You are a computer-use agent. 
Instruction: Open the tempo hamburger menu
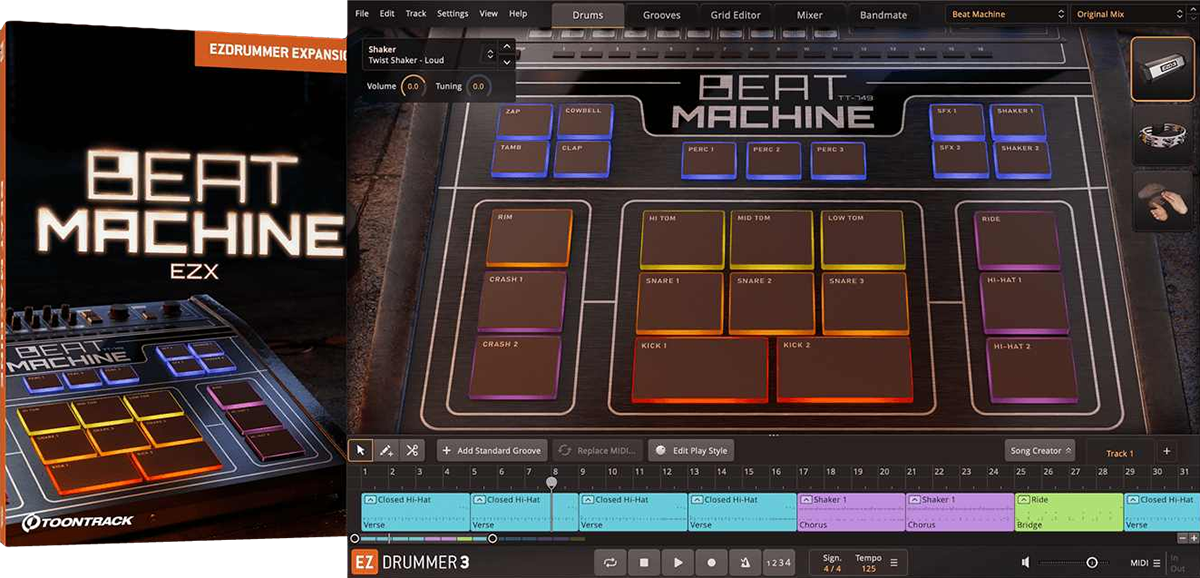[x=893, y=563]
